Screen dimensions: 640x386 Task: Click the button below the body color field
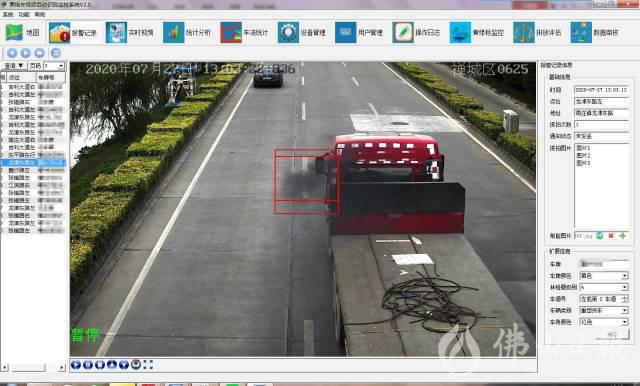[x=612, y=335]
